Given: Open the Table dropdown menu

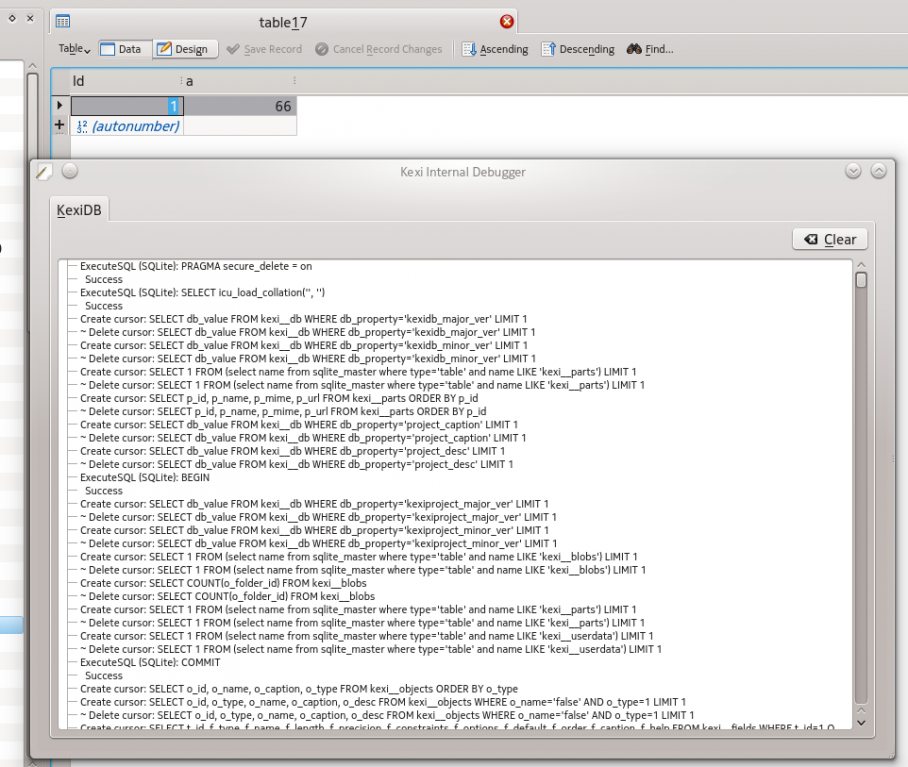Looking at the screenshot, I should (x=74, y=49).
